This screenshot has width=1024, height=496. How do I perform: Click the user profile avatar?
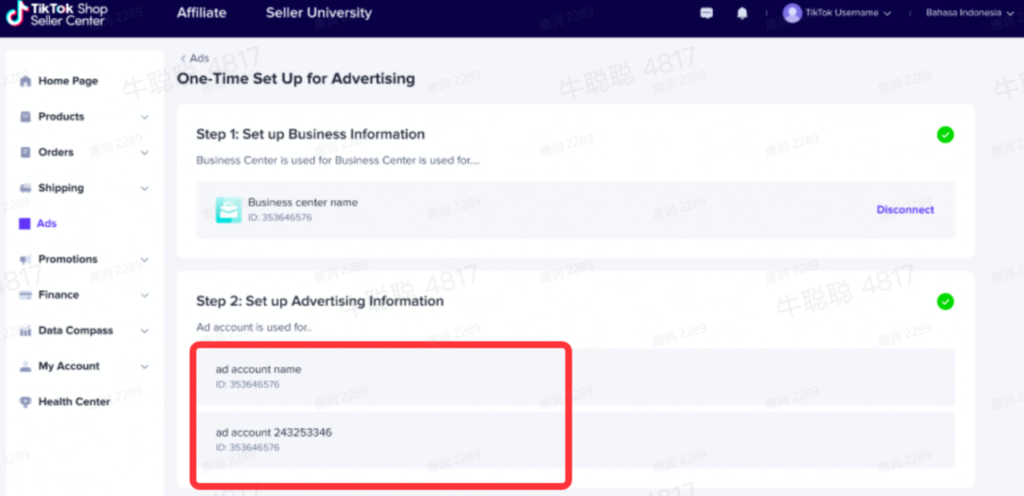[x=792, y=13]
